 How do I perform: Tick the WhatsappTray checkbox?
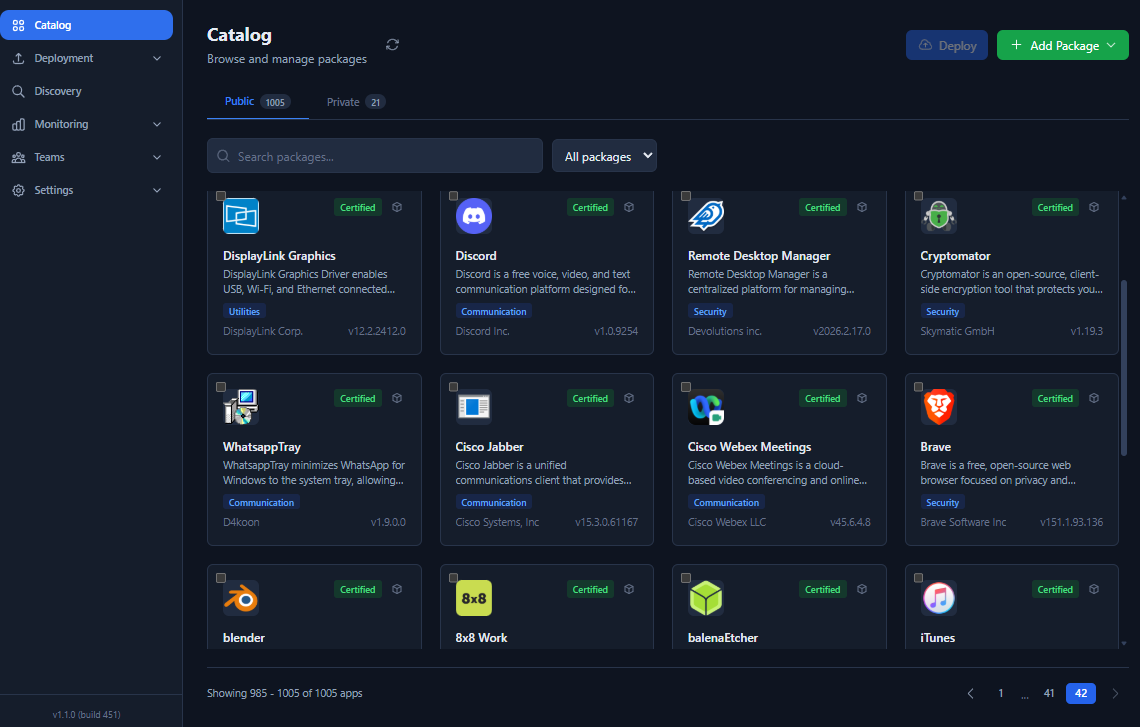click(x=221, y=387)
